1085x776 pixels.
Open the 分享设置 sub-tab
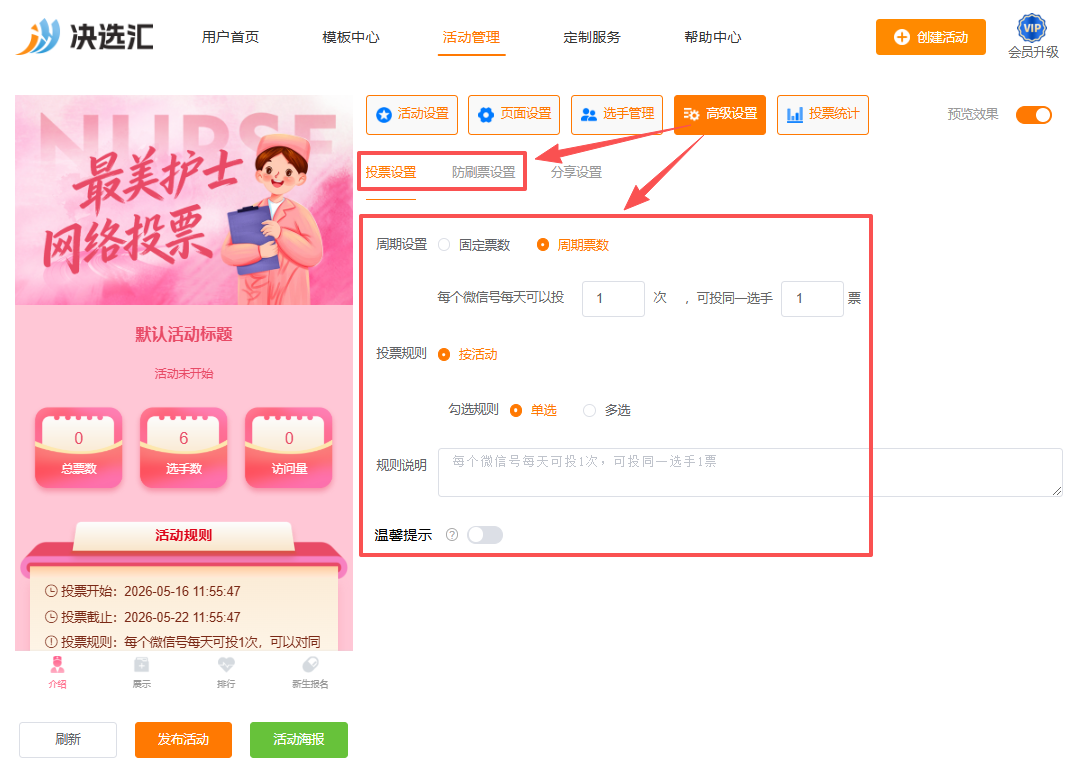coord(576,172)
